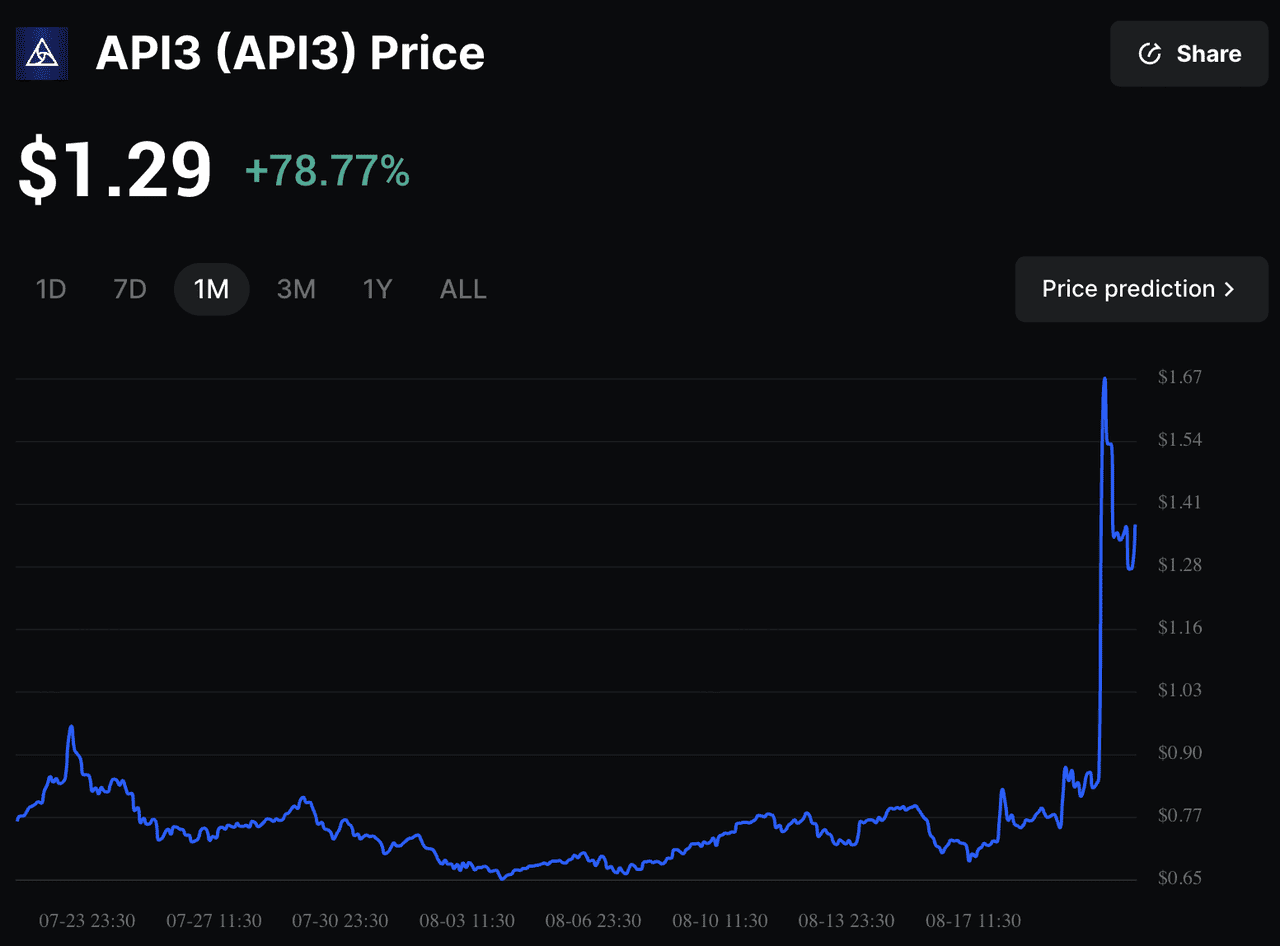Switch to the ALL time range
Screen dimensions: 1280x946
click(x=462, y=289)
